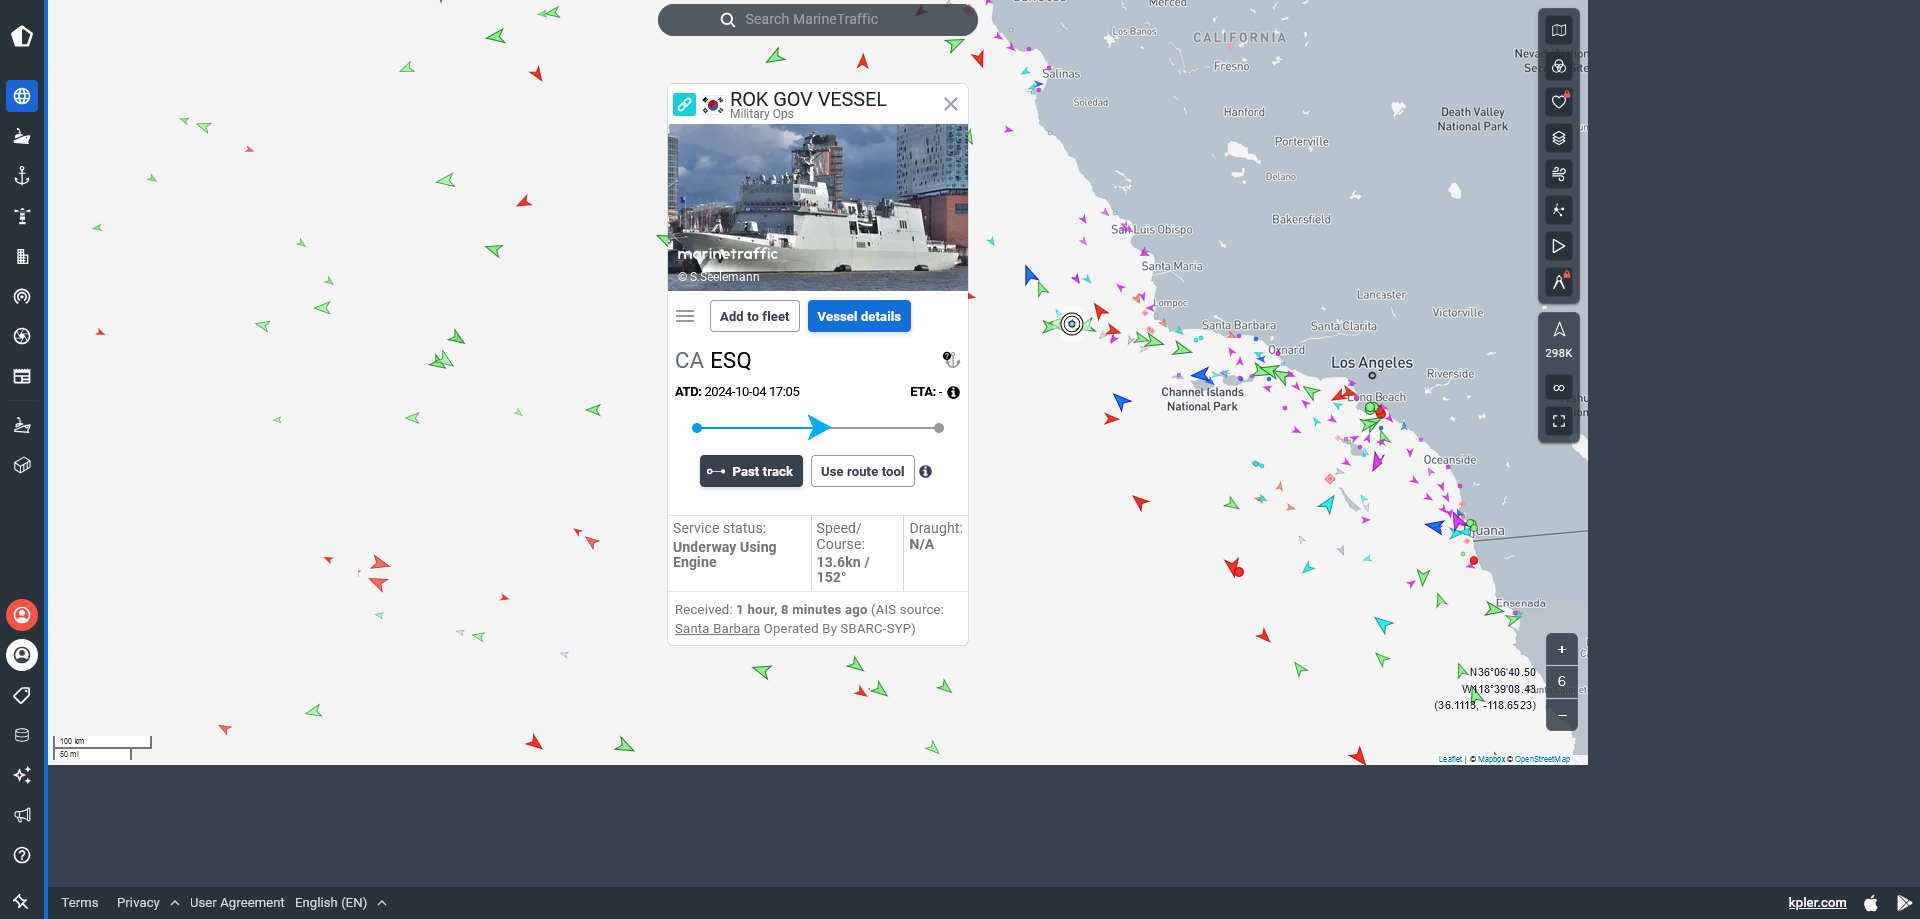Click the voyage progress arrow marker
Image resolution: width=1920 pixels, height=919 pixels.
click(819, 427)
